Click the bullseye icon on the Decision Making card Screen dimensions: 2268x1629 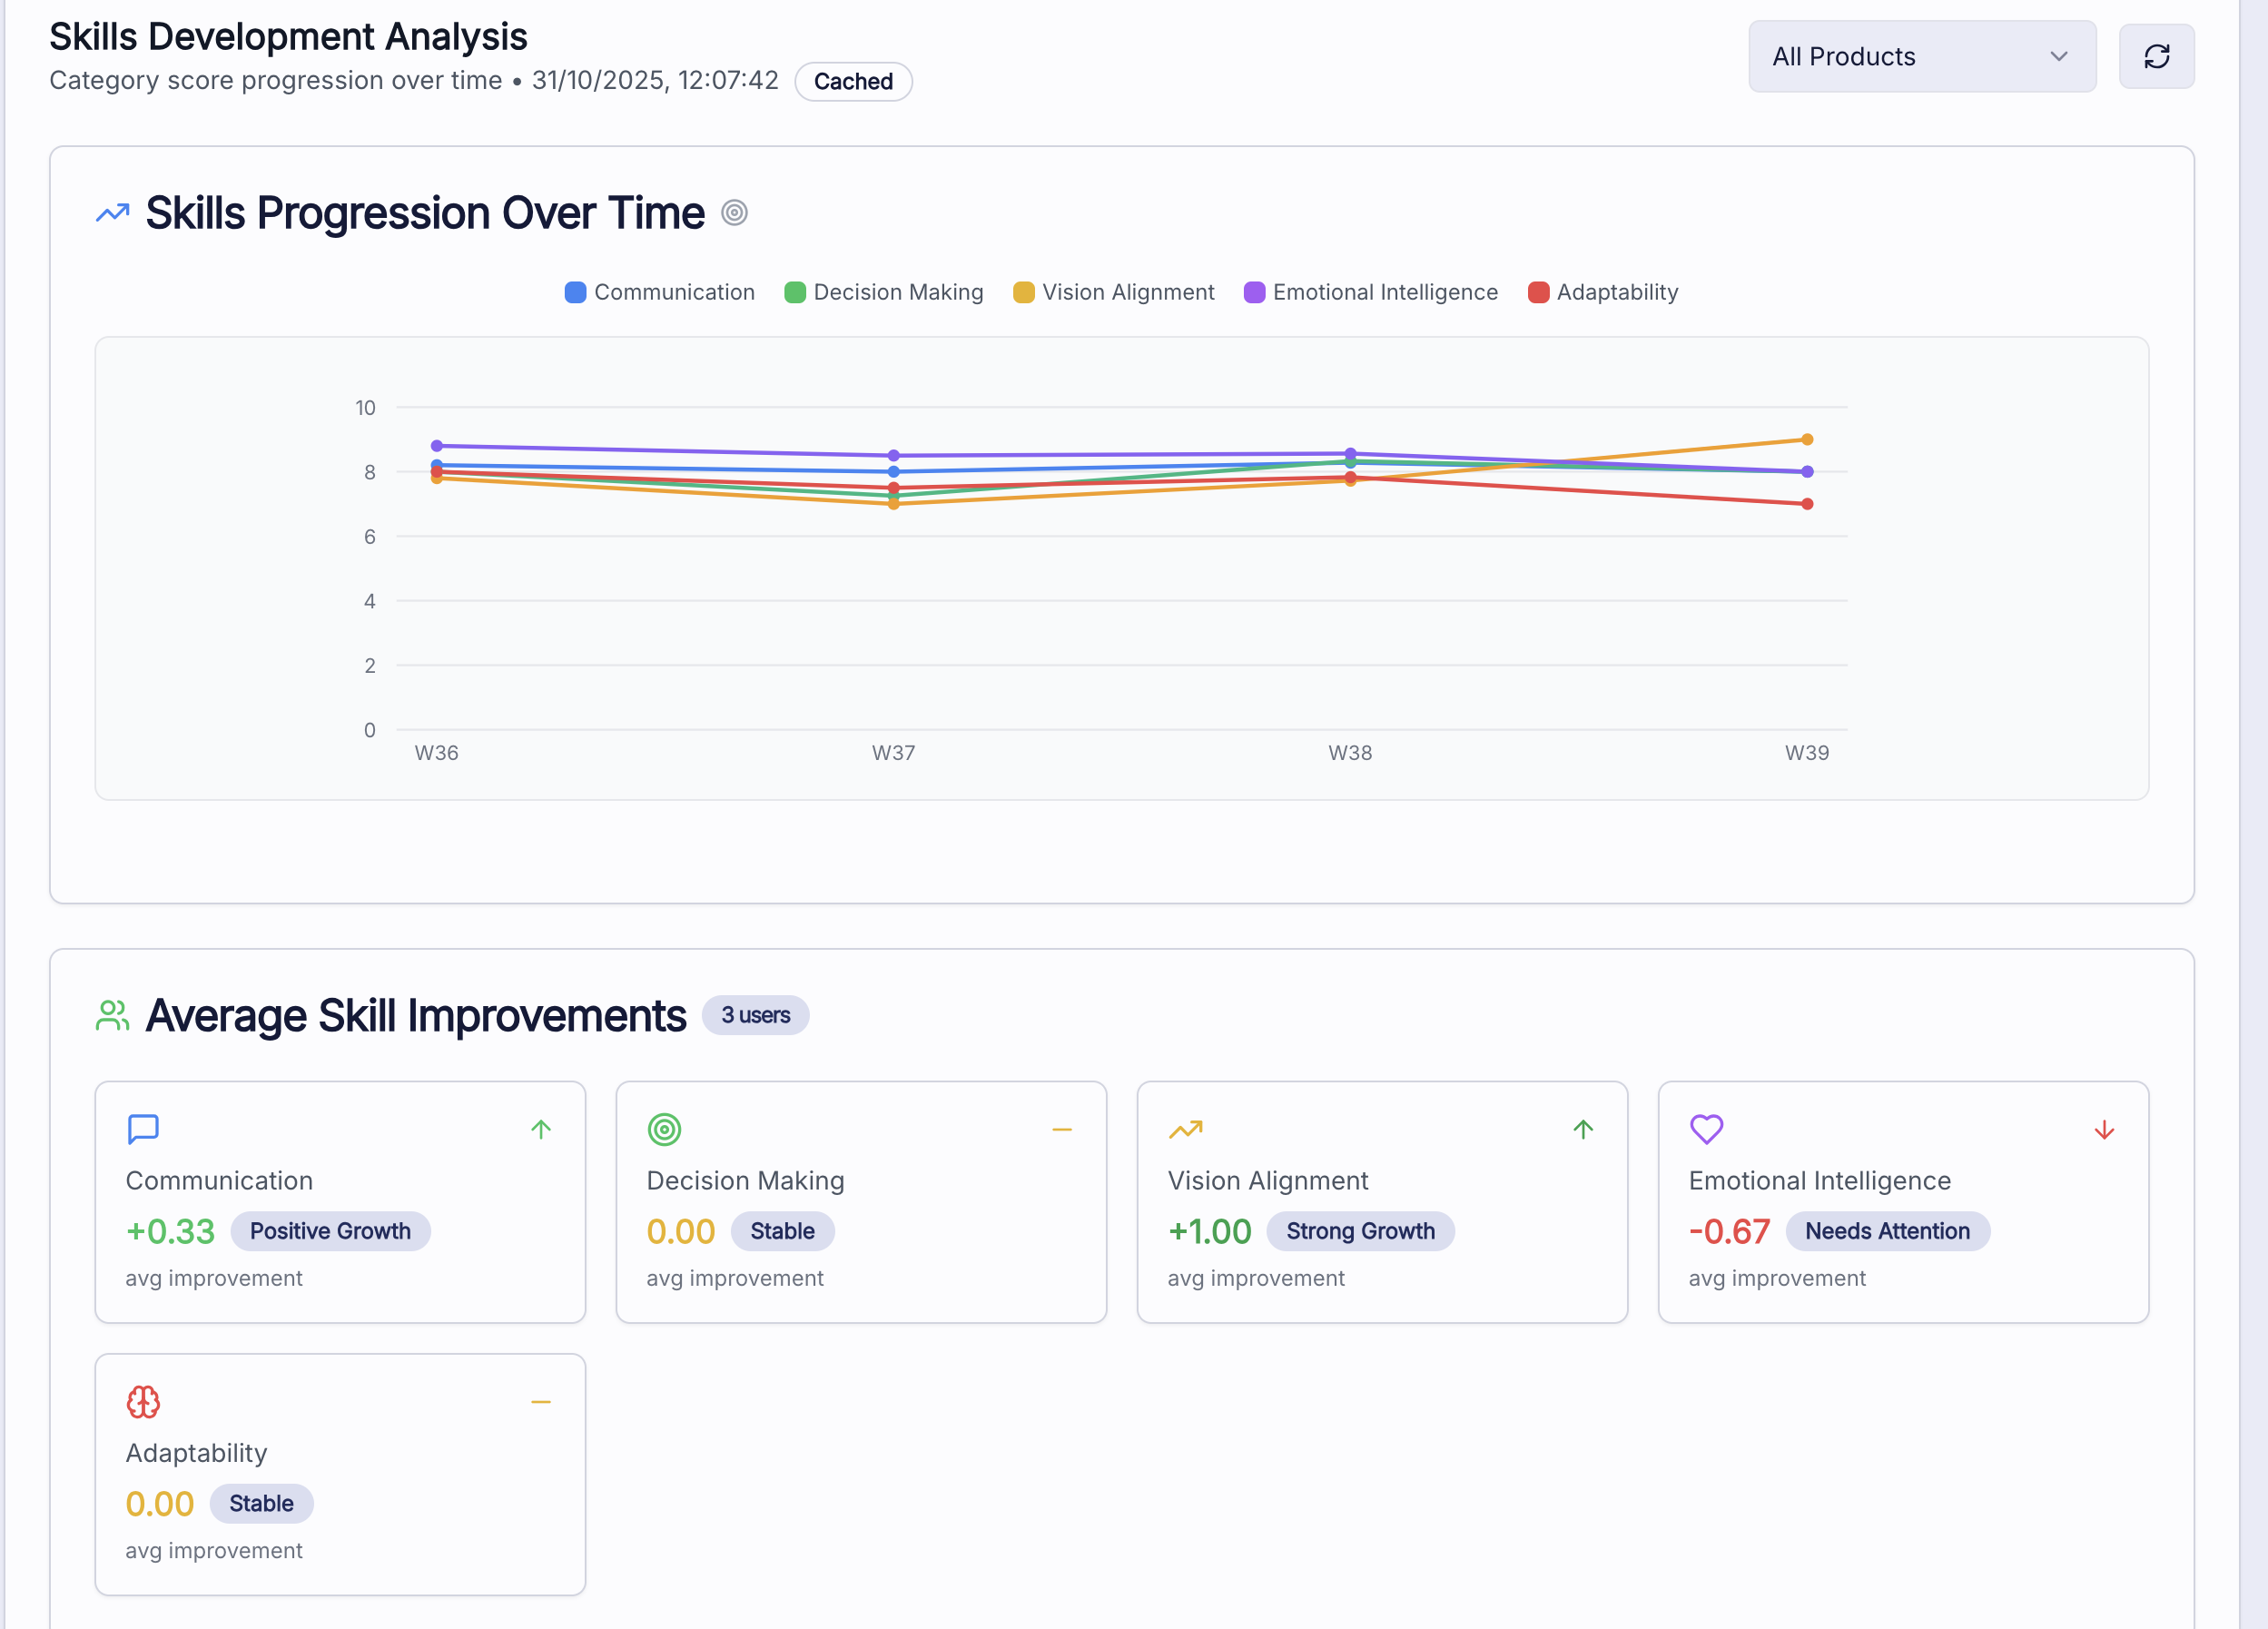pyautogui.click(x=664, y=1129)
